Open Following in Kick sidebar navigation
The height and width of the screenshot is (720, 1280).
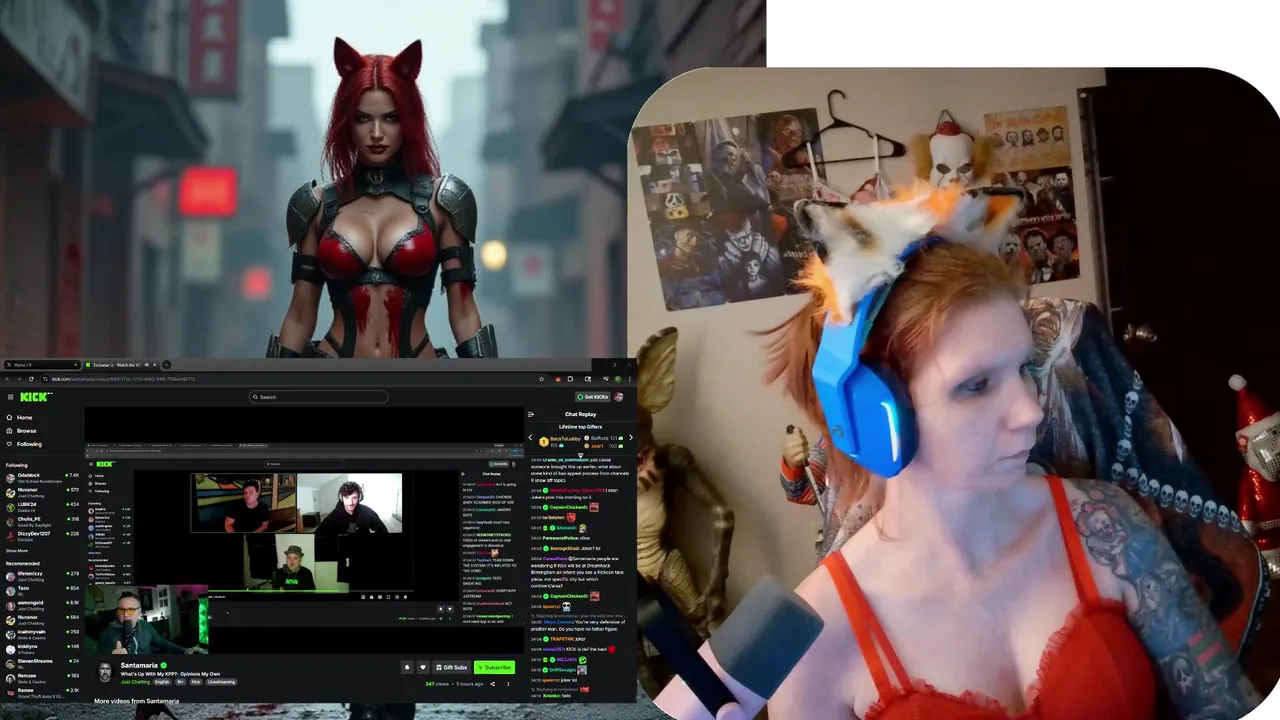(23, 444)
